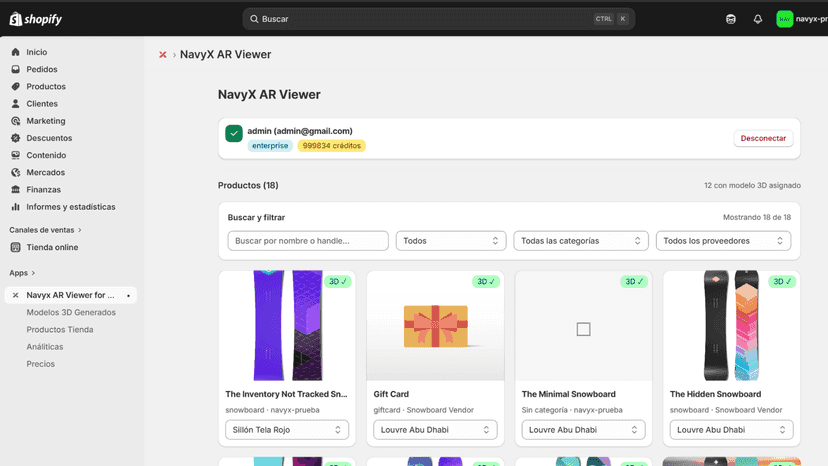This screenshot has width=828, height=466.
Task: Click the Contenido icon in sidebar
Action: (15, 155)
